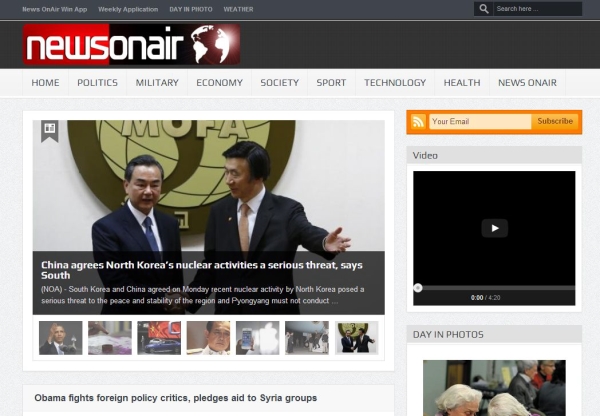Select the blue car thumbnail
The height and width of the screenshot is (416, 600).
[x=159, y=338]
